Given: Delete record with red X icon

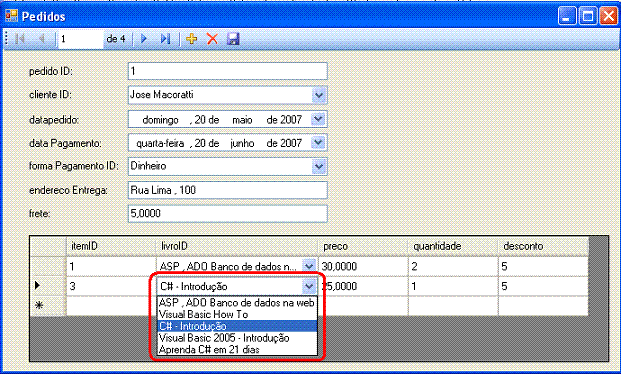Looking at the screenshot, I should (212, 39).
